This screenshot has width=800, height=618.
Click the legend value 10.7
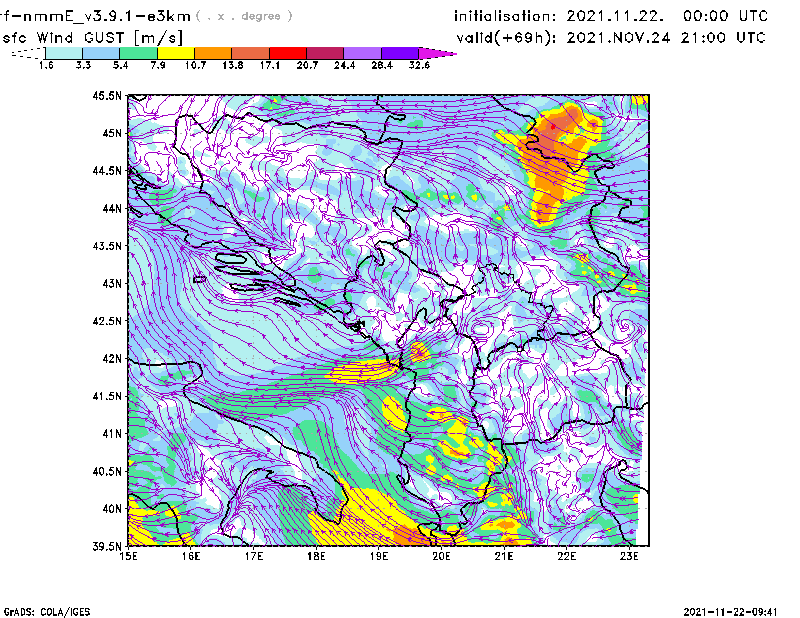click(195, 65)
